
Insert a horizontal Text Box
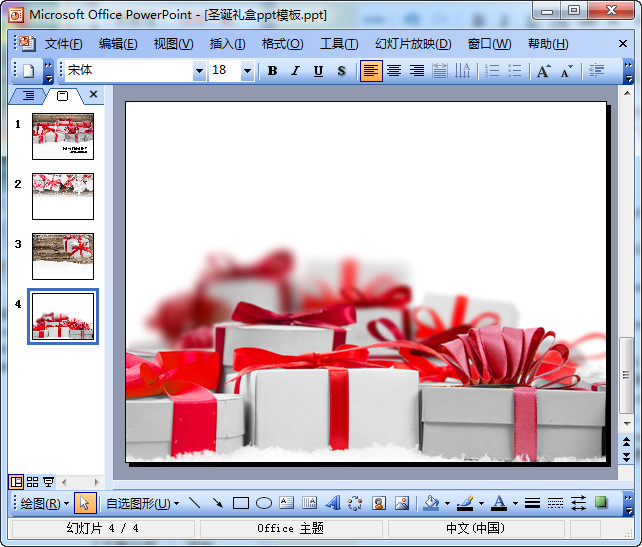287,503
